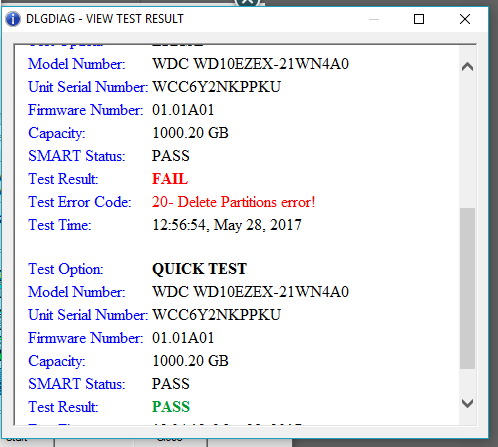
Task: Select the test time '12:56:54, May 28, 2017'
Action: [227, 225]
